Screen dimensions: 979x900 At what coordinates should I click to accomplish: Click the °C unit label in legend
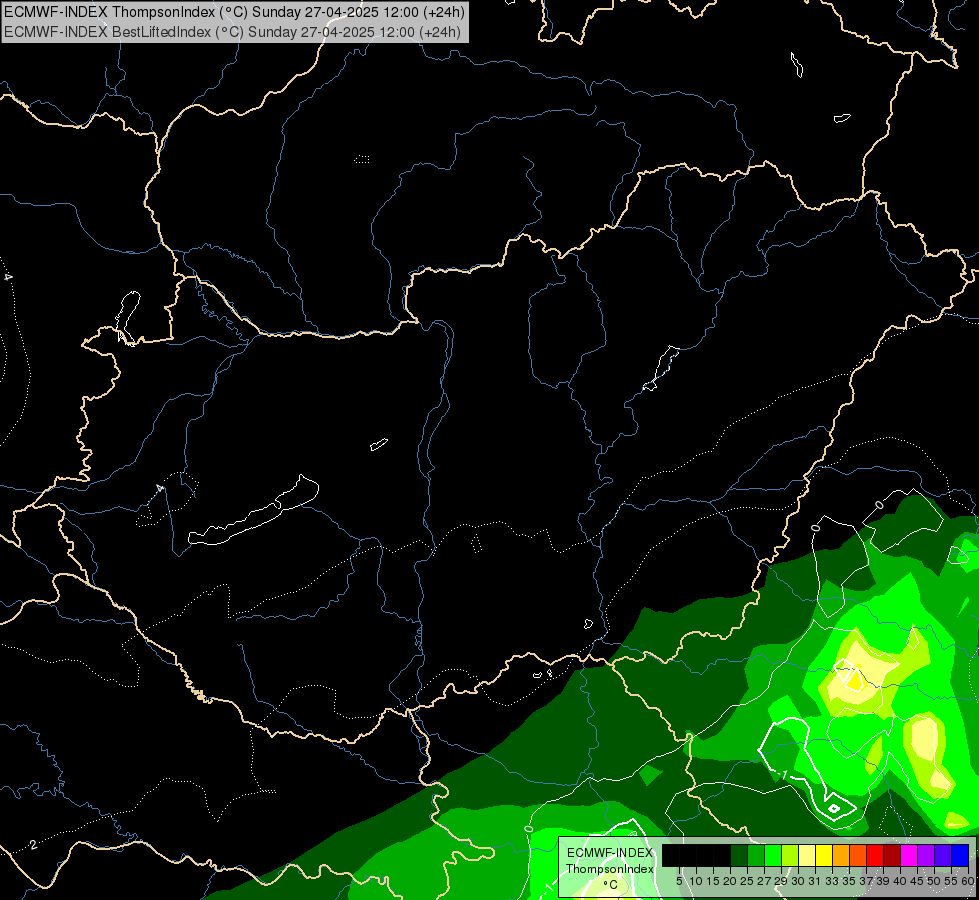610,884
